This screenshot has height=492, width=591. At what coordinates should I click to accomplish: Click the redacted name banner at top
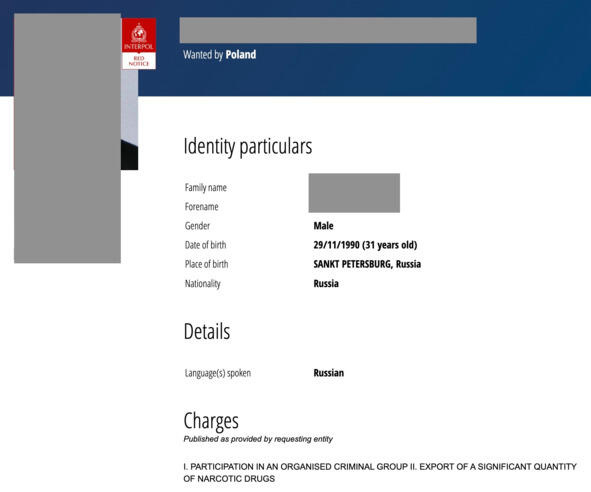[x=328, y=30]
